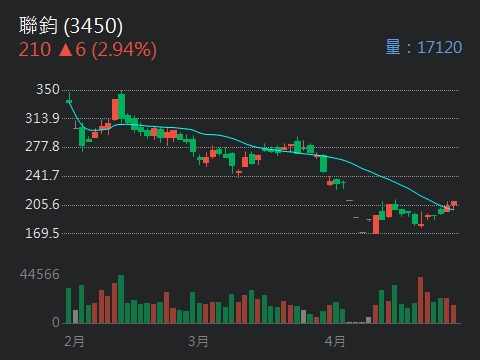Image resolution: width=480 pixels, height=360 pixels.
Task: Select the 3月 timeline marker
Action: pos(198,341)
